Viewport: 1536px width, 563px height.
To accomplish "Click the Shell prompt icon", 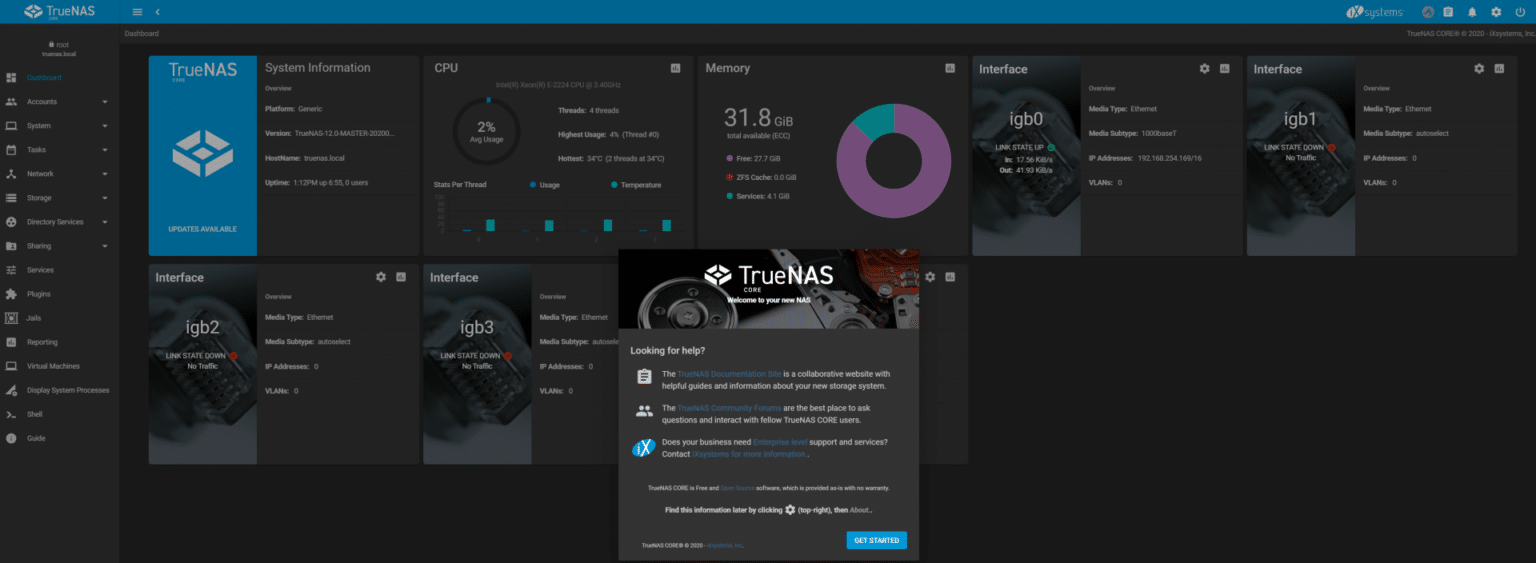I will (x=11, y=414).
